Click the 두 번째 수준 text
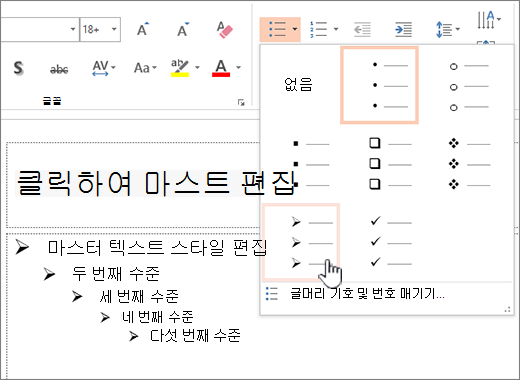Image resolution: width=520 pixels, height=380 pixels. 116,274
